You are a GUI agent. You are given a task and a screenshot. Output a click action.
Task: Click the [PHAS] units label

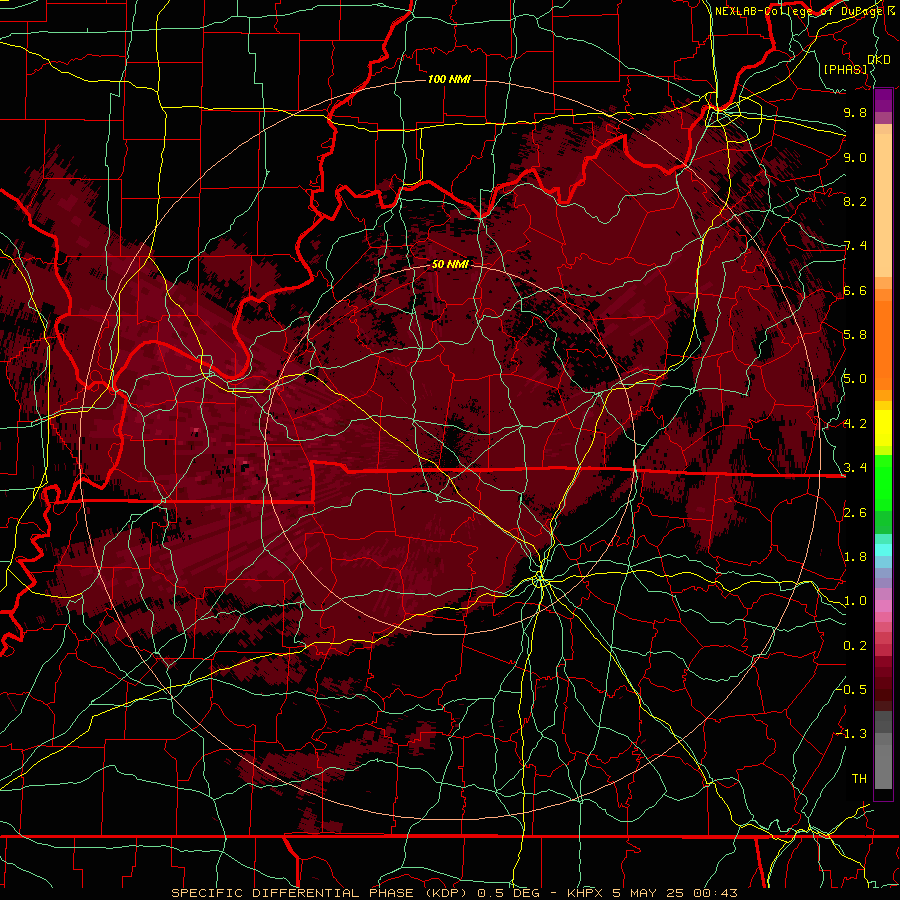(x=845, y=69)
